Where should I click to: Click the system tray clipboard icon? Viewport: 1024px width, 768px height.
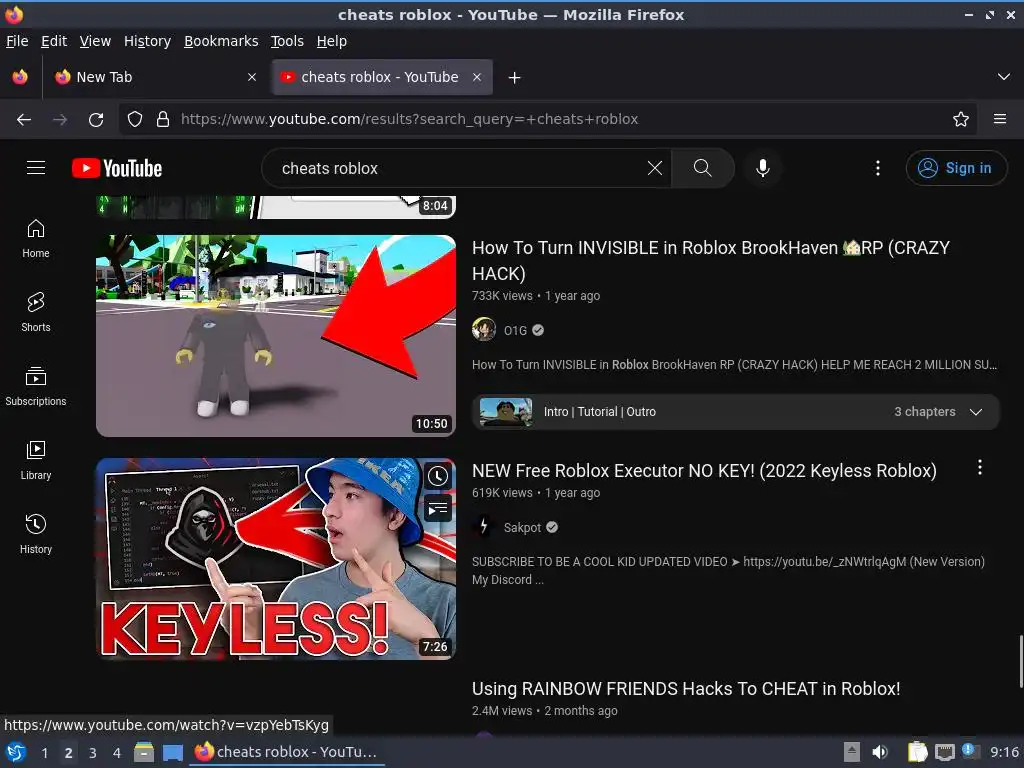[x=917, y=752]
